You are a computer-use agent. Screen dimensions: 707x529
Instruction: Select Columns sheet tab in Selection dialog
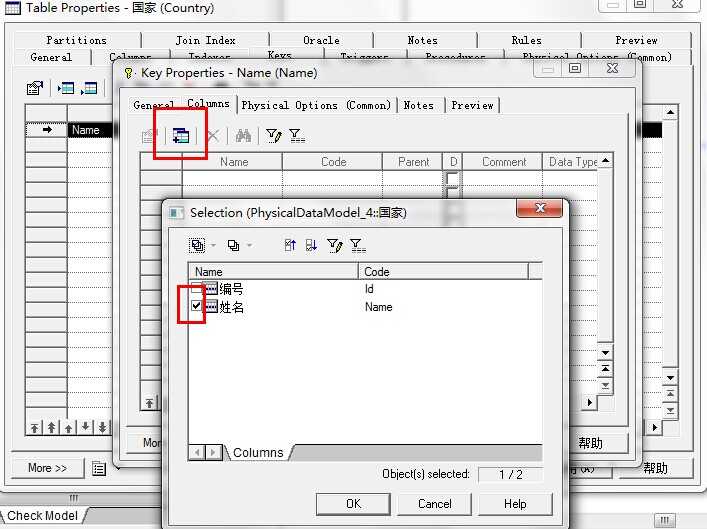[258, 452]
